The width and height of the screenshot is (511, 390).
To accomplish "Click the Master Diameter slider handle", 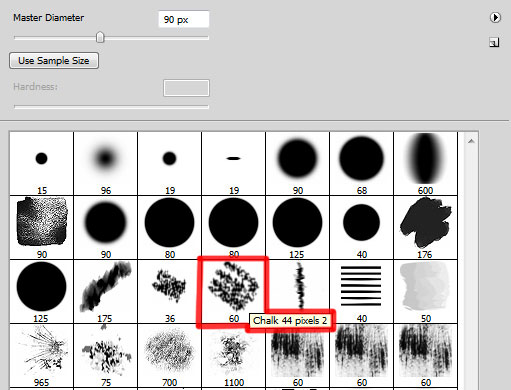I will pos(100,37).
